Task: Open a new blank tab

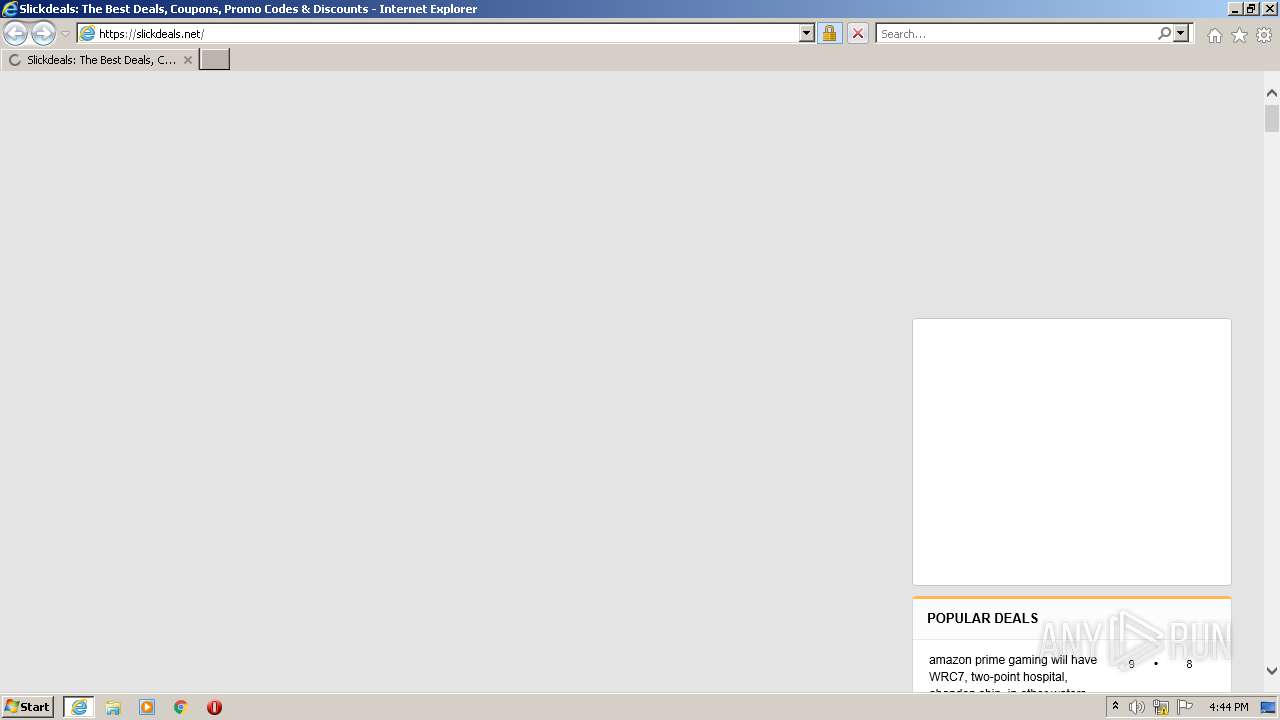Action: (x=214, y=60)
